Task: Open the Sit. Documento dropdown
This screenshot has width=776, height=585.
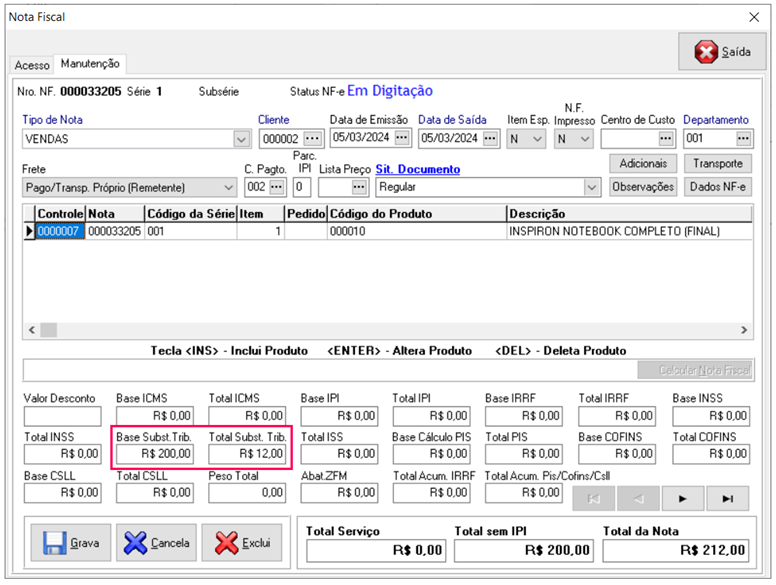Action: tap(591, 187)
